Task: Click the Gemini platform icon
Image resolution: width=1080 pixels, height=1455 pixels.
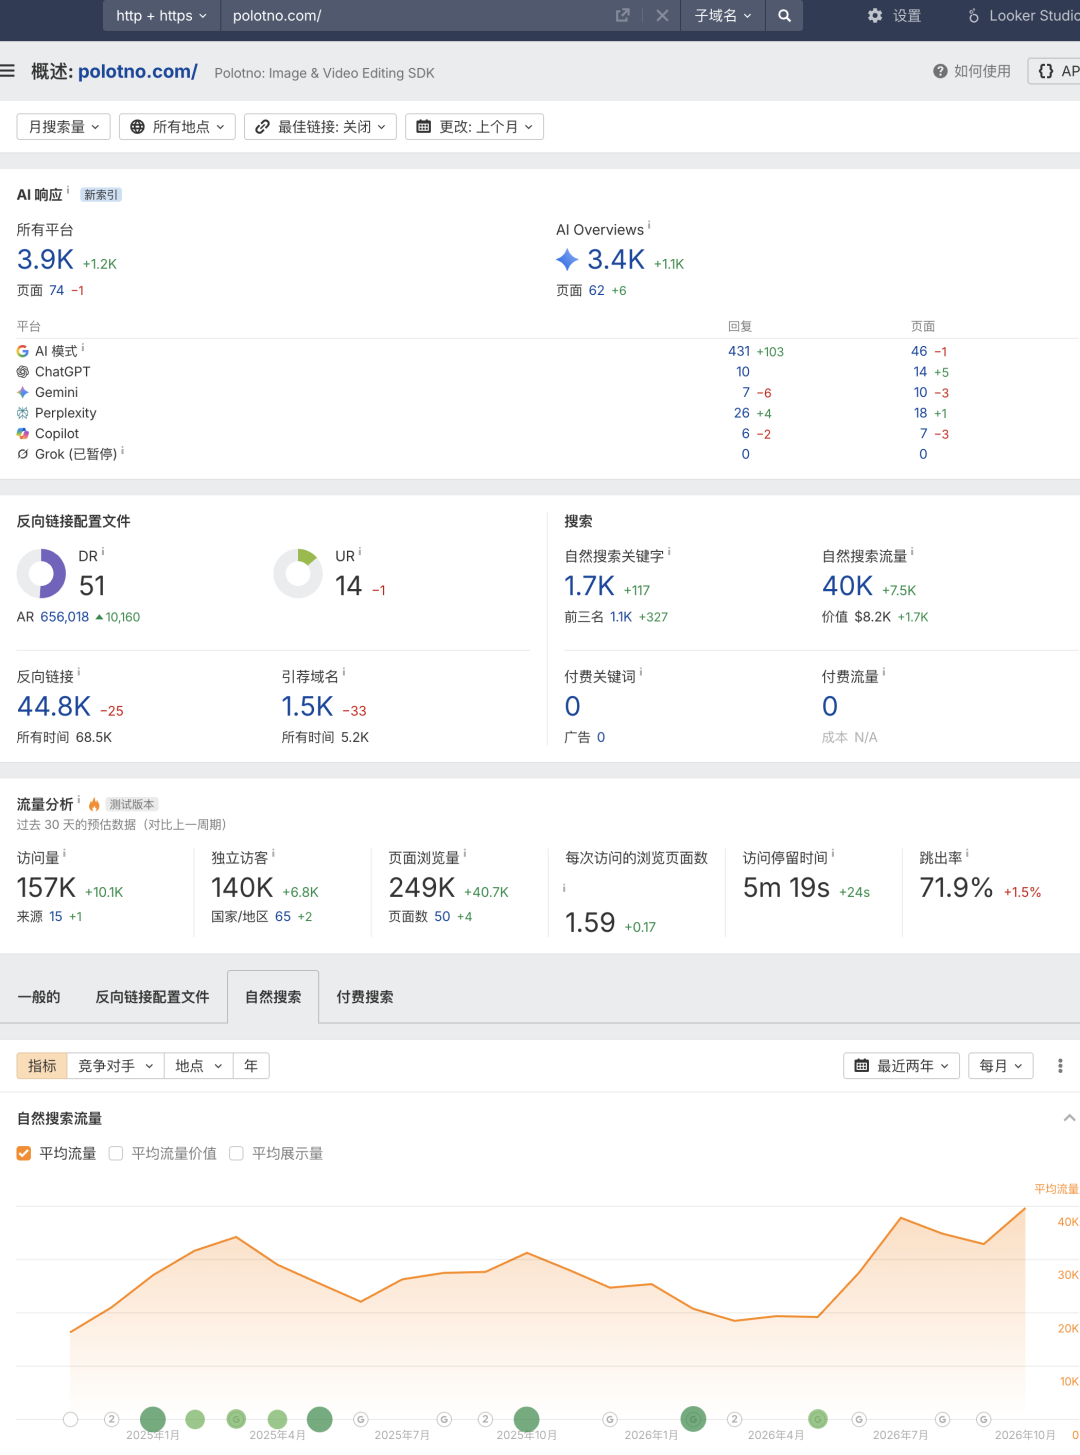Action: (x=23, y=392)
